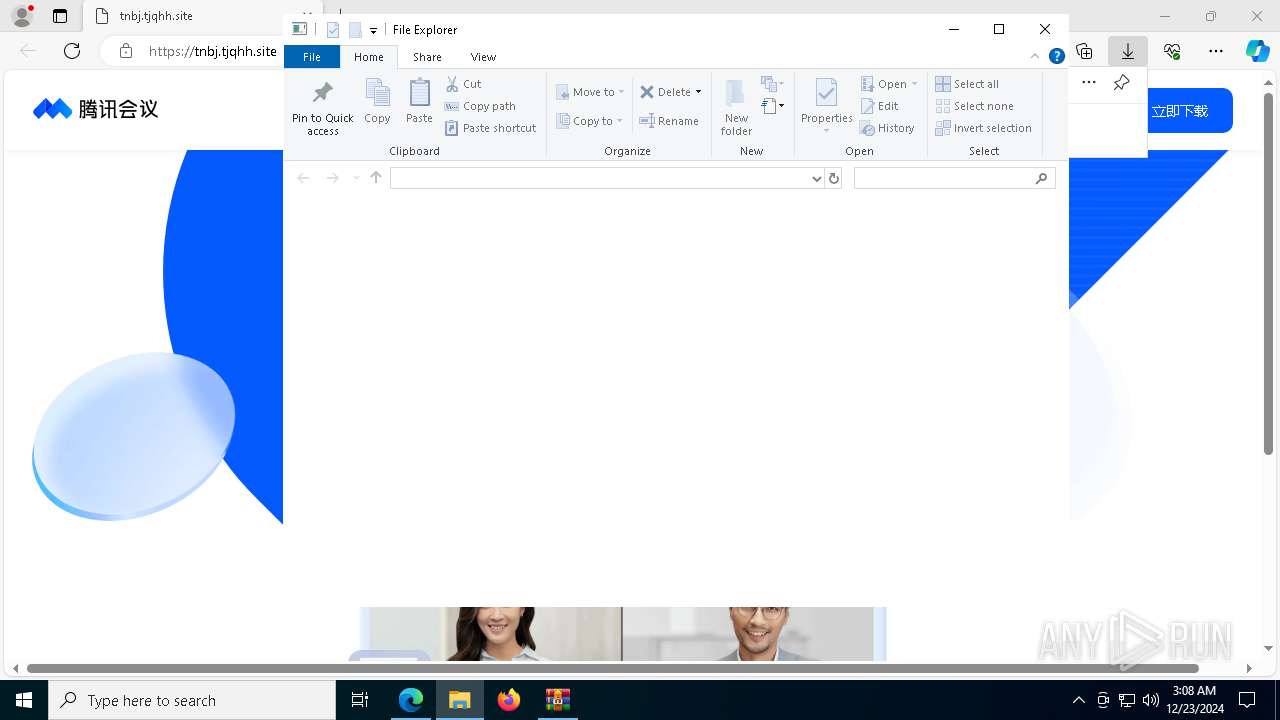Reload the page in Edge
Image resolution: width=1280 pixels, height=720 pixels.
coord(72,51)
